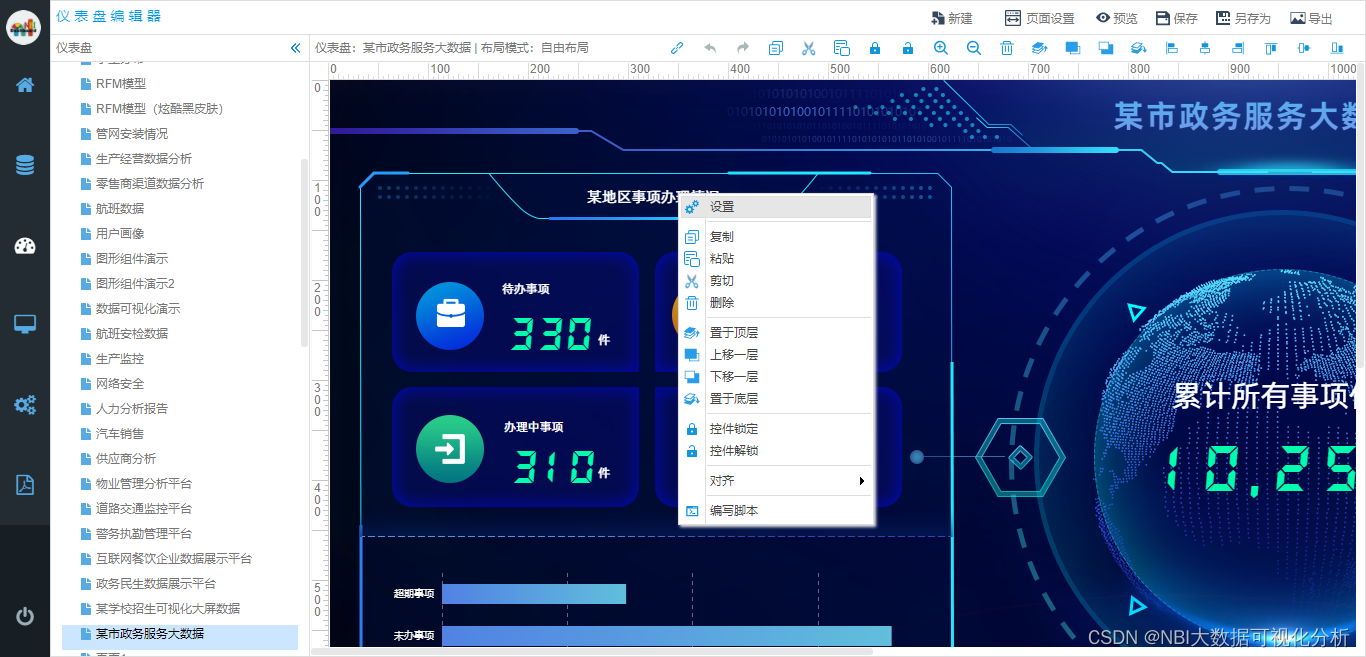Click the closed-lock icon in the toolbar
The height and width of the screenshot is (657, 1366).
pyautogui.click(x=875, y=47)
